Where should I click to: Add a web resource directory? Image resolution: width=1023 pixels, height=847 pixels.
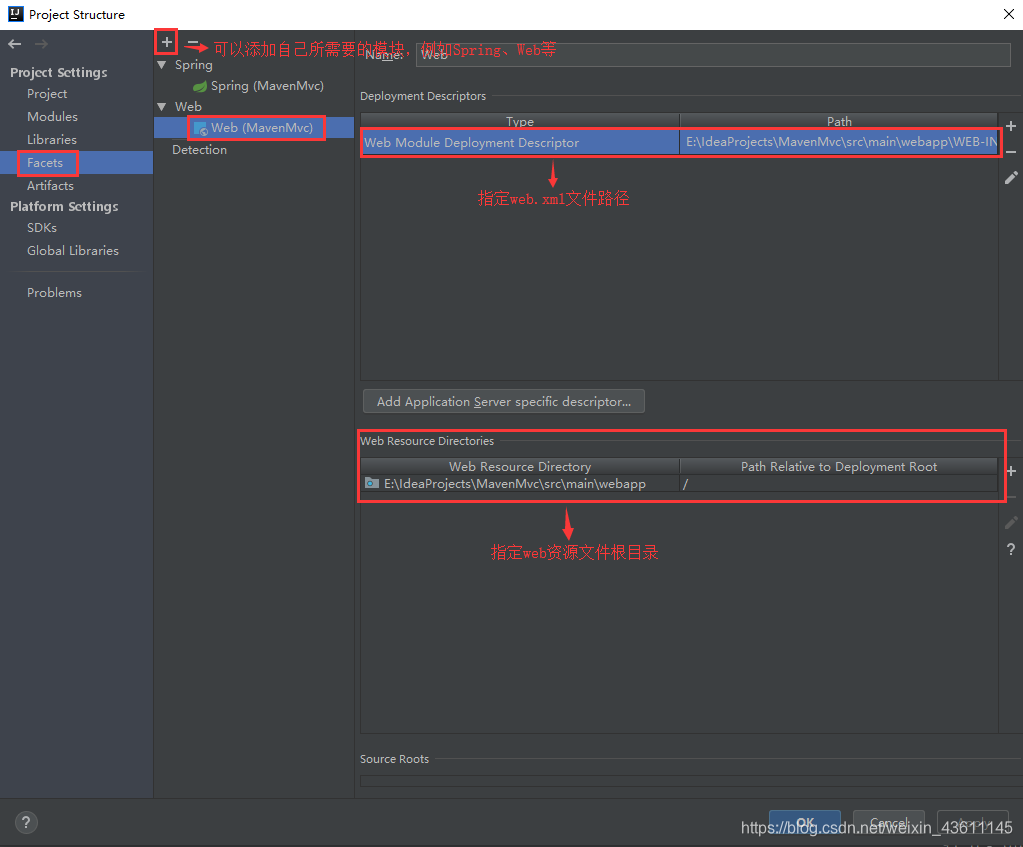pos(1011,471)
